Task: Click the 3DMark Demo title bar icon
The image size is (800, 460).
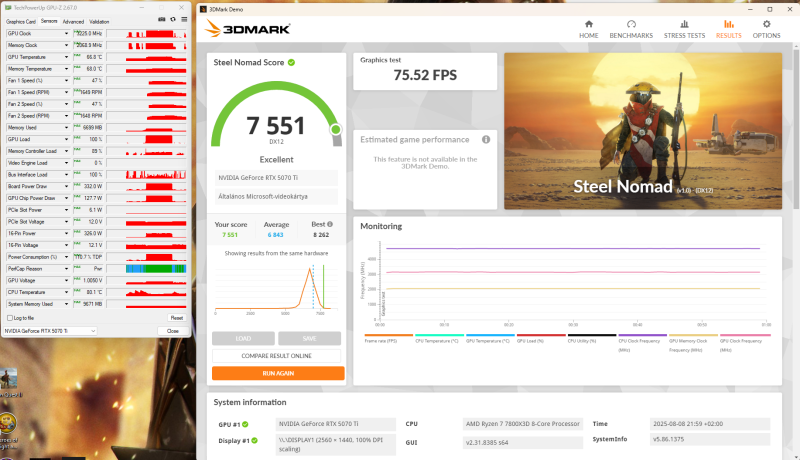Action: (x=203, y=9)
